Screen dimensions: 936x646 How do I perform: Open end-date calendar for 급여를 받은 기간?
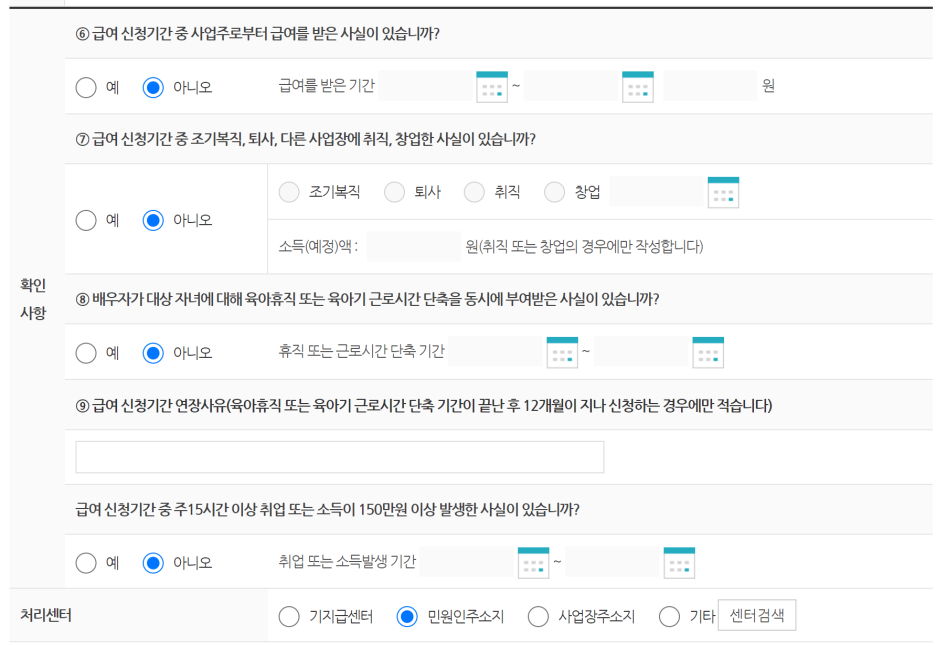(638, 87)
